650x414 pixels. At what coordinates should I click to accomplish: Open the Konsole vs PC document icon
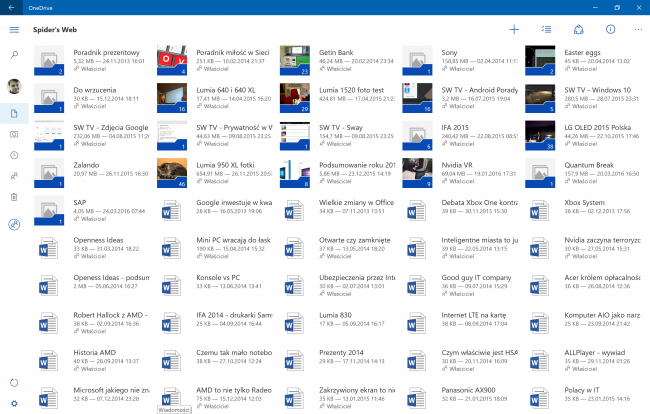pos(172,286)
